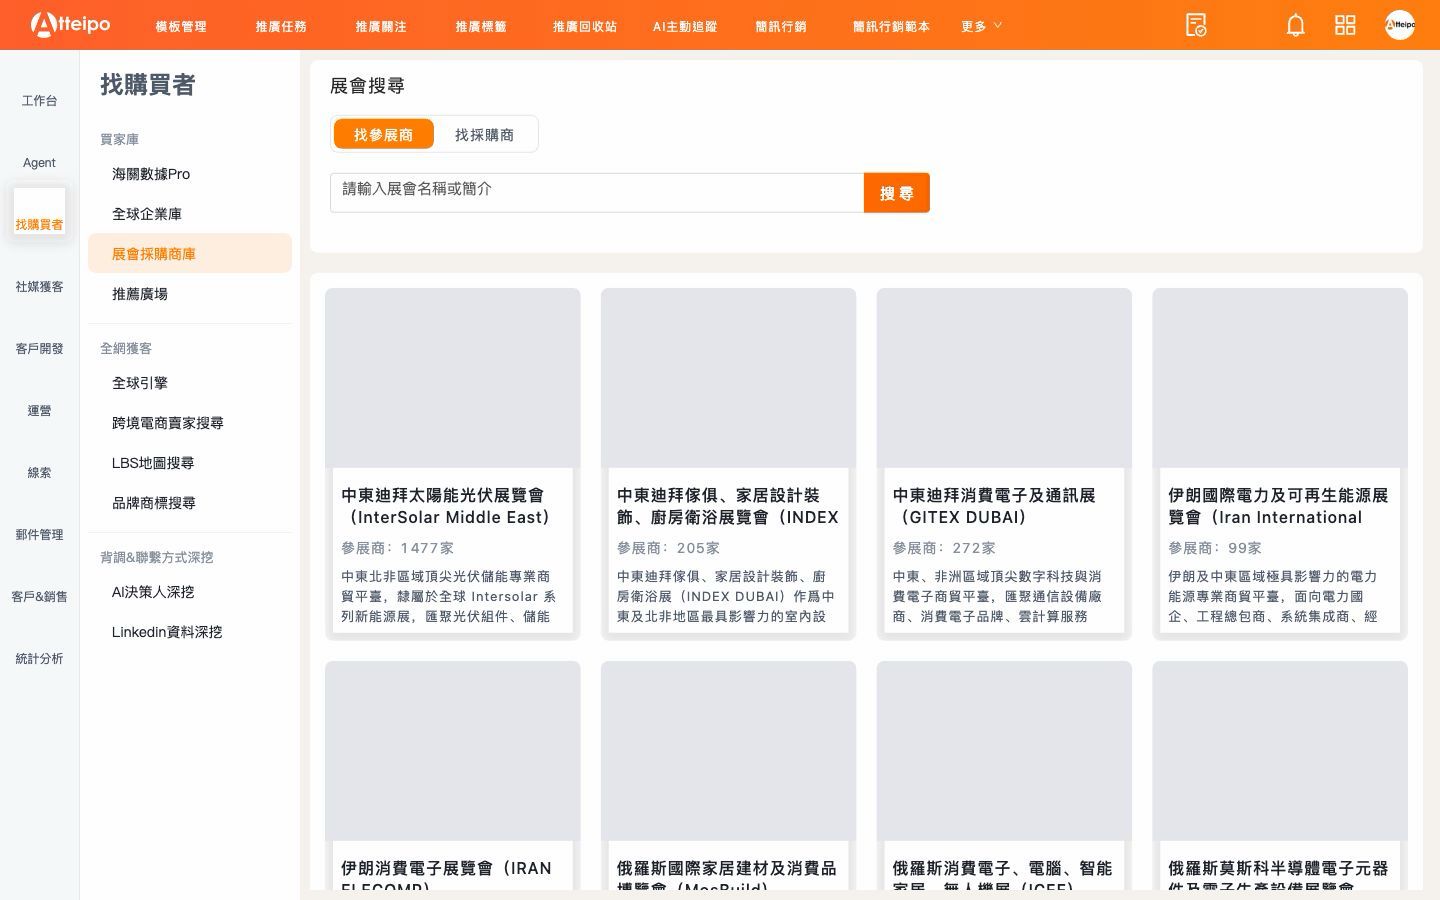Open 推廣回收站 in the top navigation
This screenshot has height=900, width=1440.
tap(585, 26)
